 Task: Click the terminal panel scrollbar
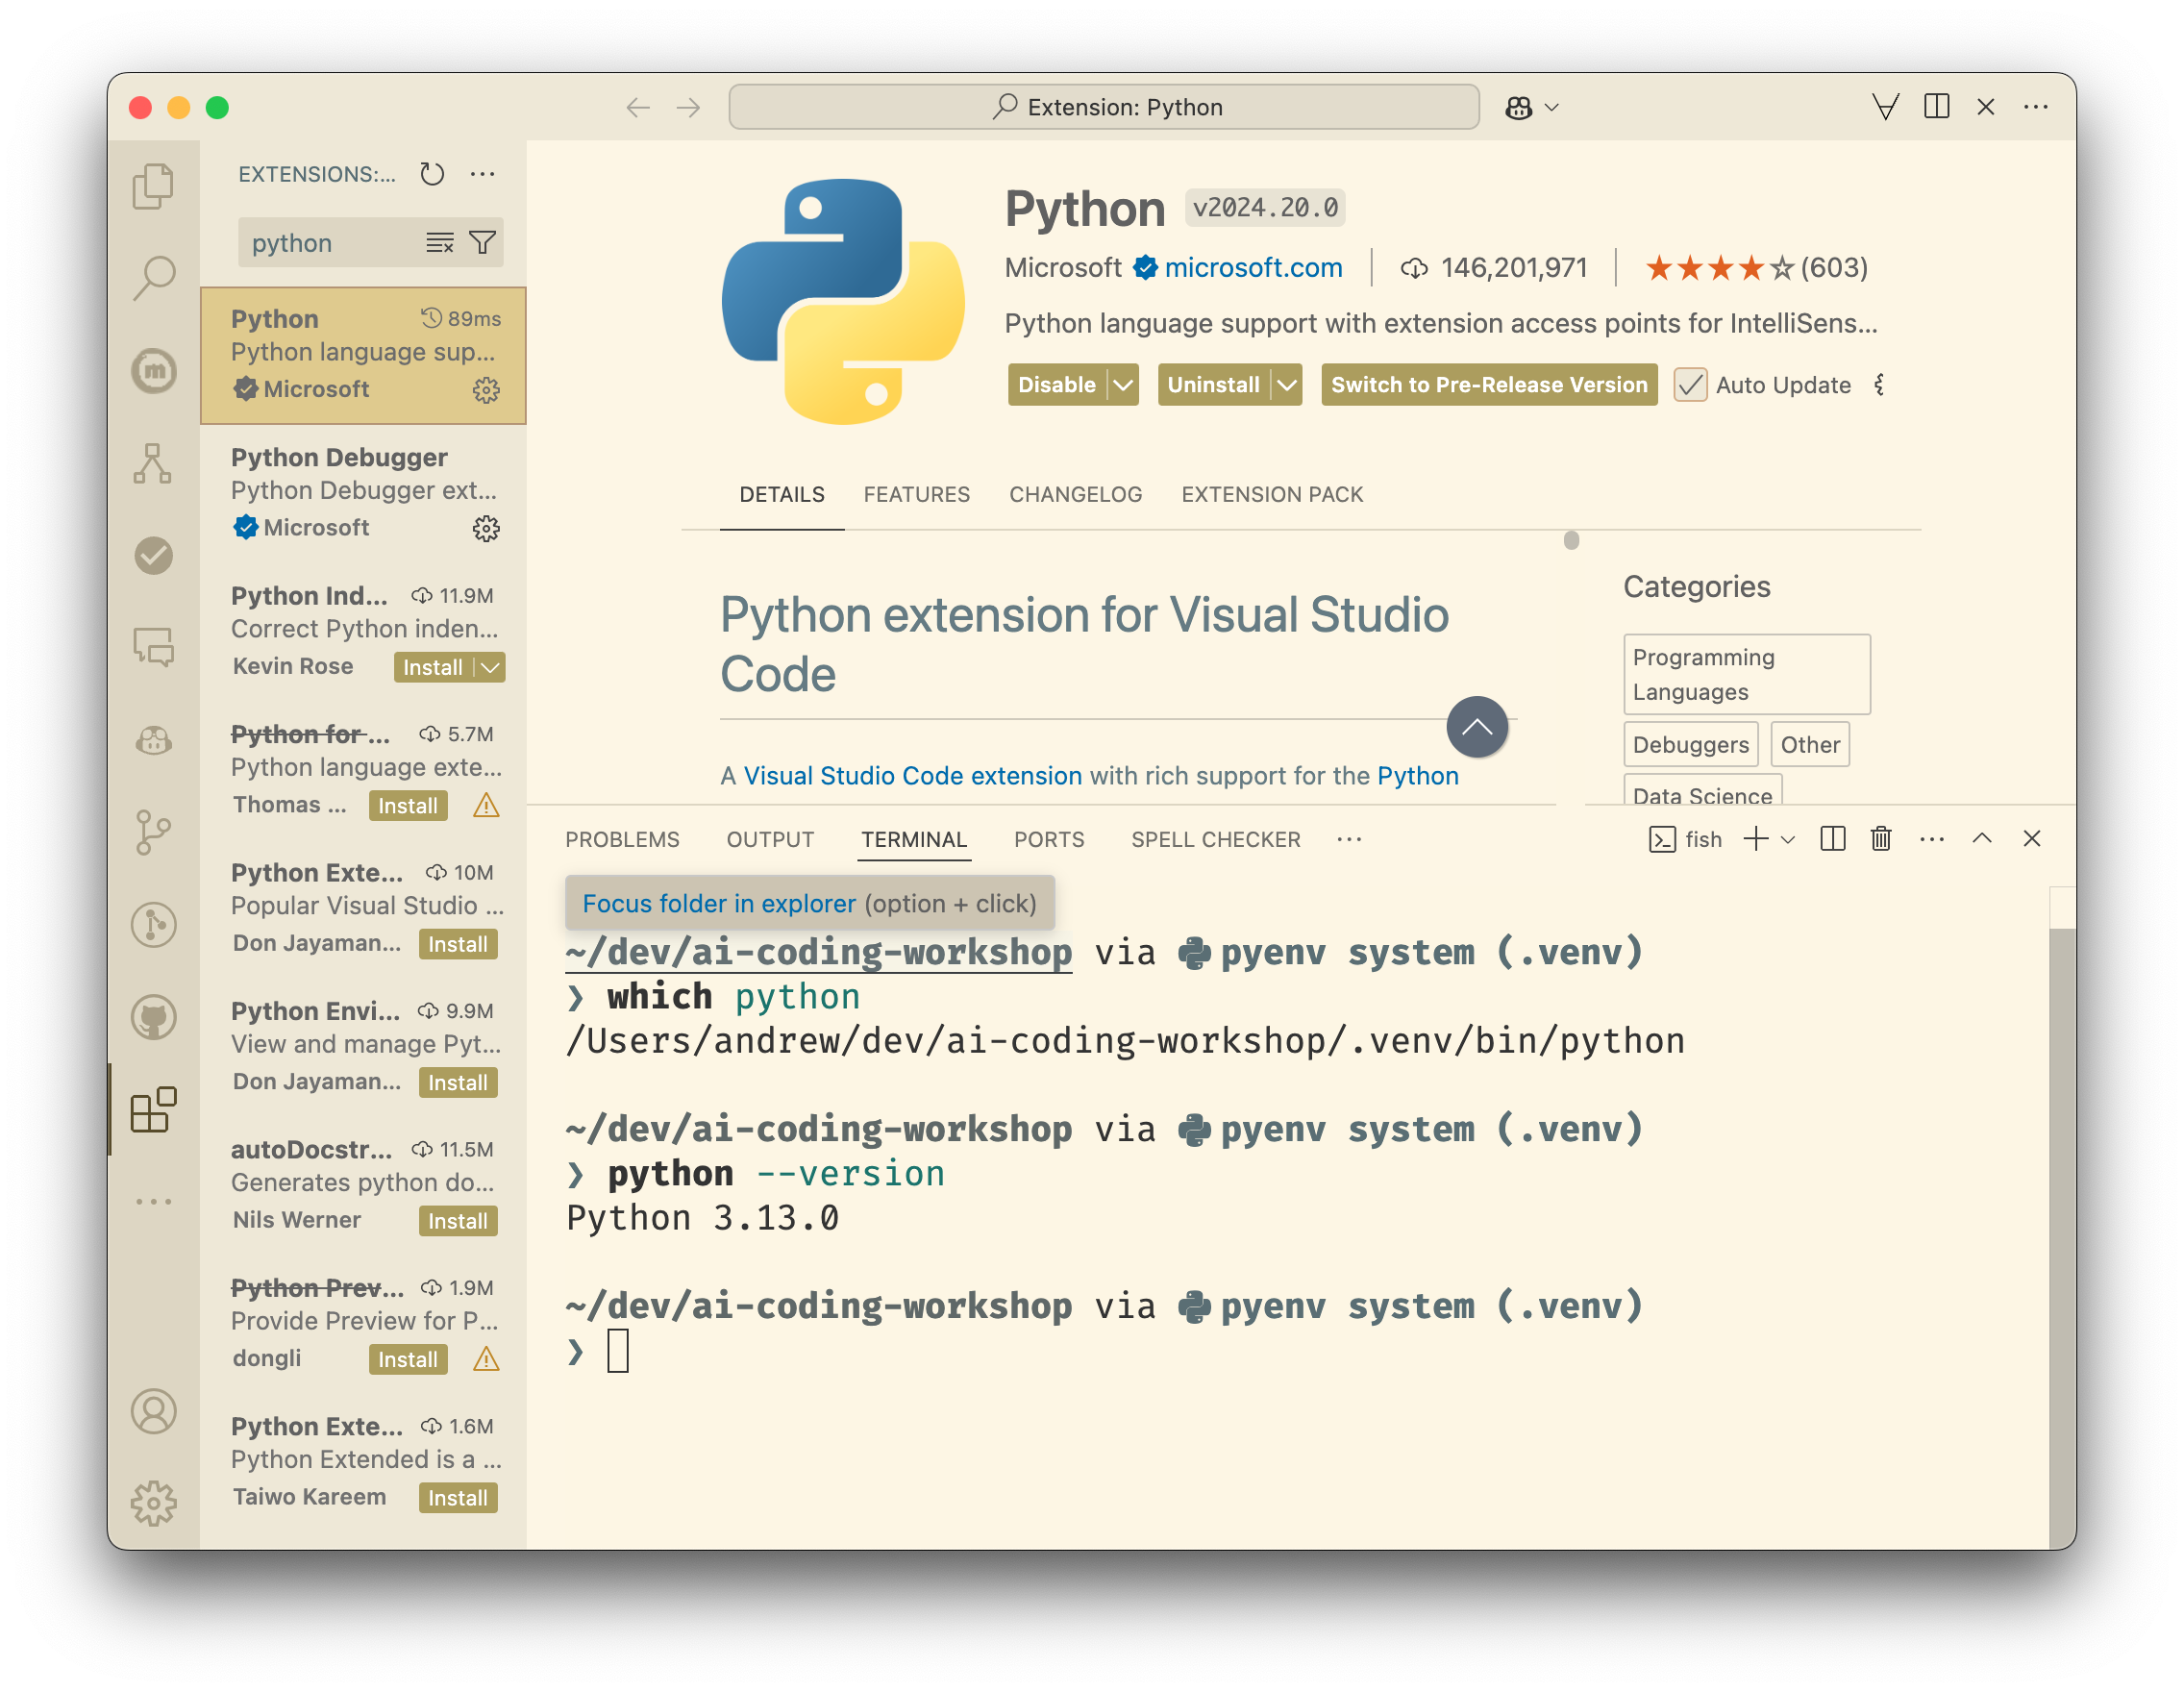coord(2061,1238)
